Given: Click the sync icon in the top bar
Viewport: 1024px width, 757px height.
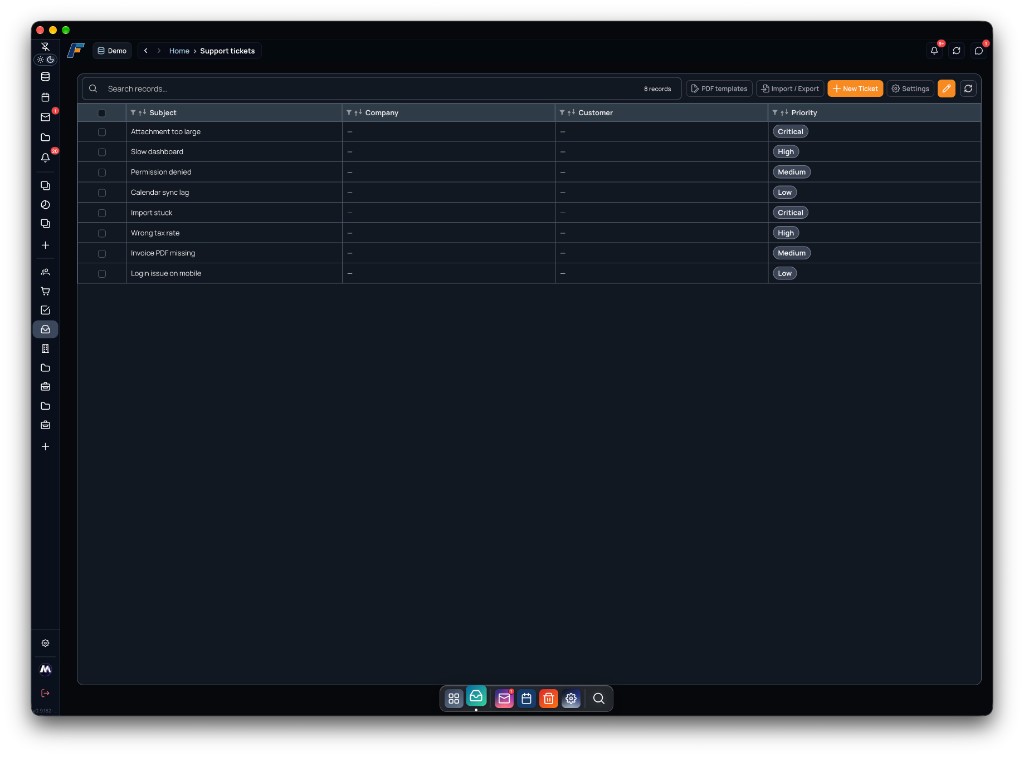Looking at the screenshot, I should (x=956, y=50).
